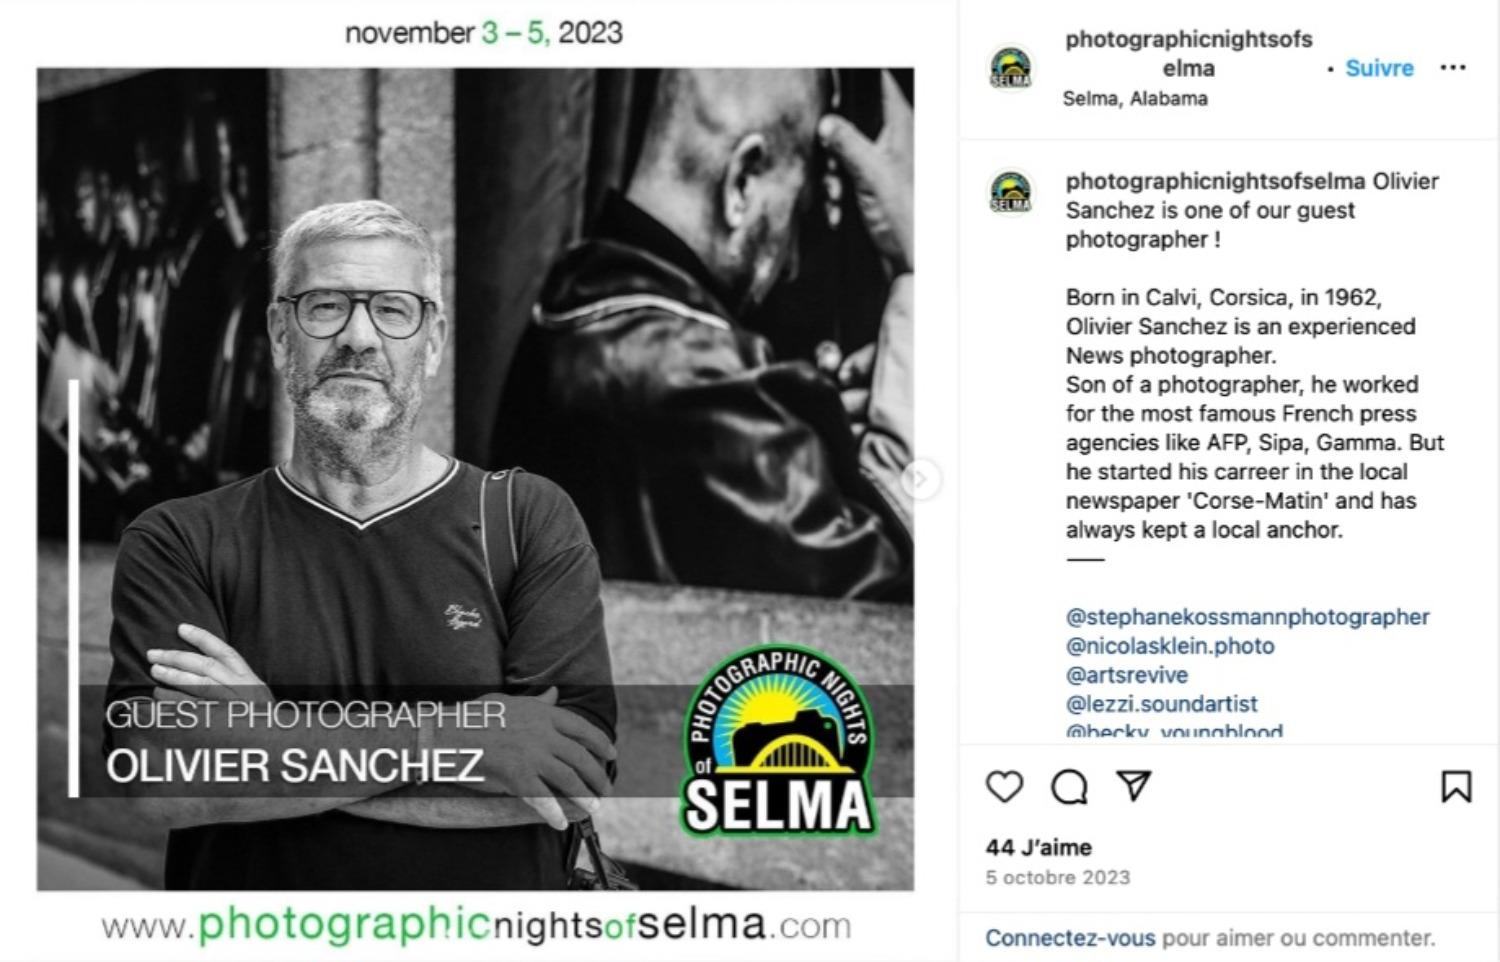Open profile picture in post header
This screenshot has width=1500, height=962.
tap(1011, 67)
